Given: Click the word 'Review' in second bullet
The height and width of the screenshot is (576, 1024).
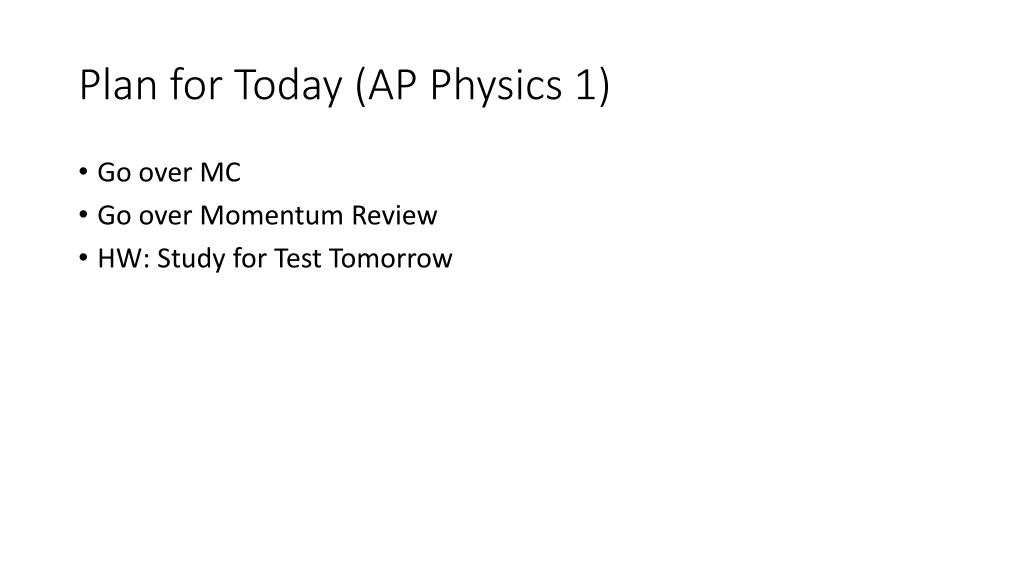Looking at the screenshot, I should [x=394, y=216].
